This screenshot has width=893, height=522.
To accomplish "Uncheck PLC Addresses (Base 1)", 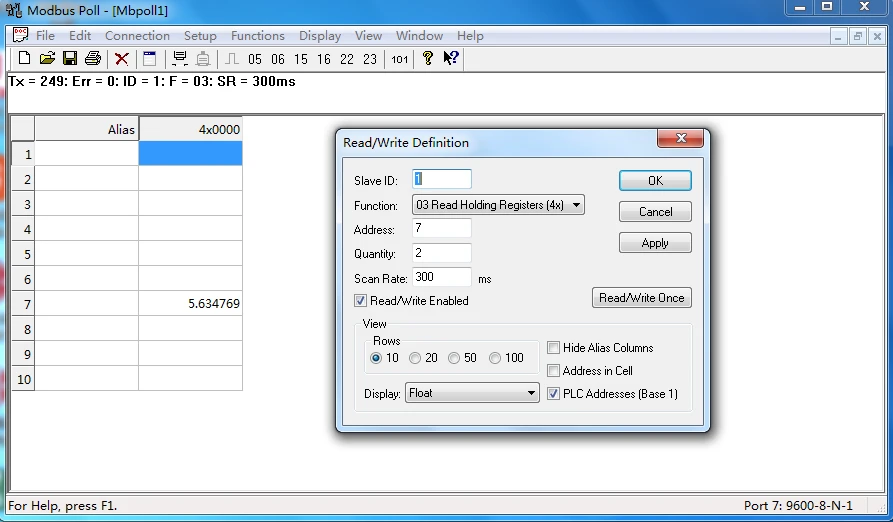I will [x=553, y=394].
